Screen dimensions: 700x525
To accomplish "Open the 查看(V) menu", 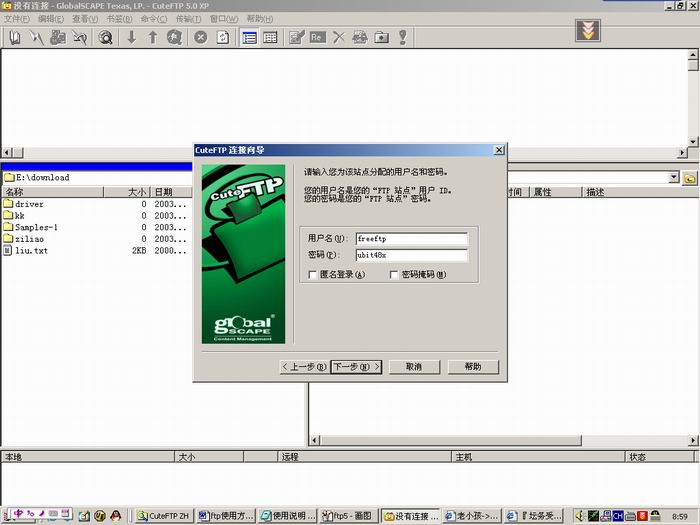I will (x=85, y=19).
